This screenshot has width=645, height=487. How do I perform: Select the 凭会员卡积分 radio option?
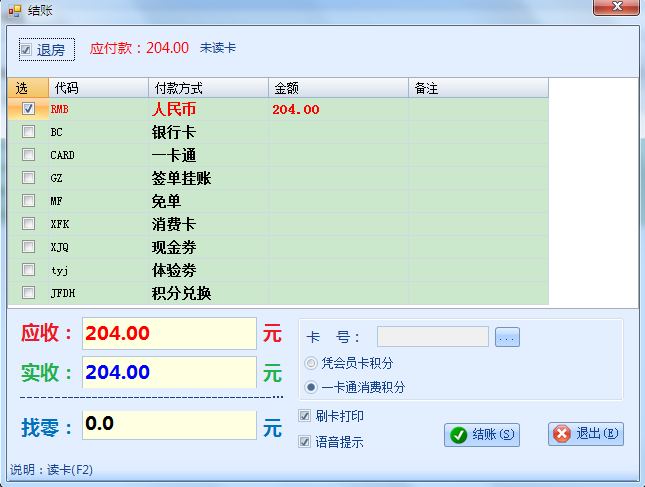[x=311, y=363]
